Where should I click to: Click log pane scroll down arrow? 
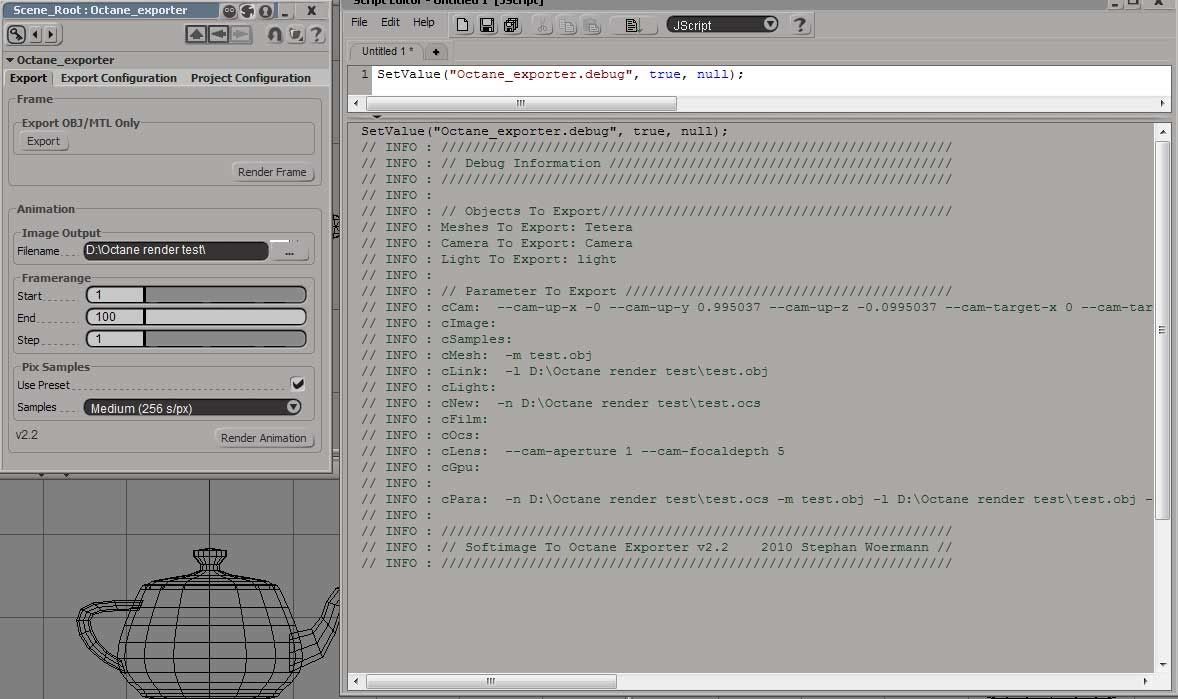tap(1163, 664)
